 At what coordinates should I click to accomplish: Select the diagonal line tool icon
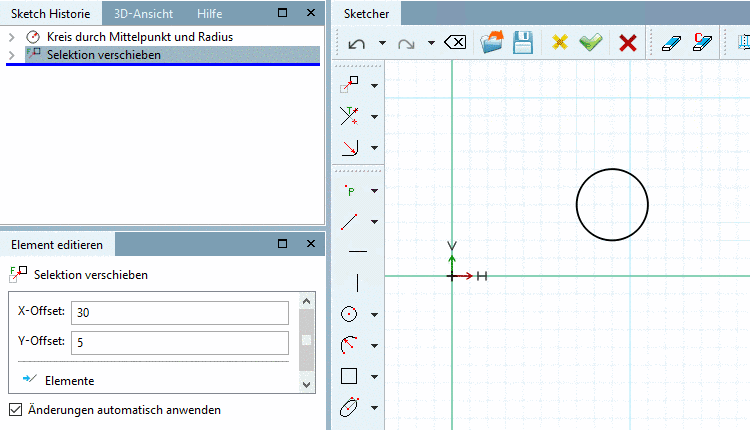coord(349,222)
